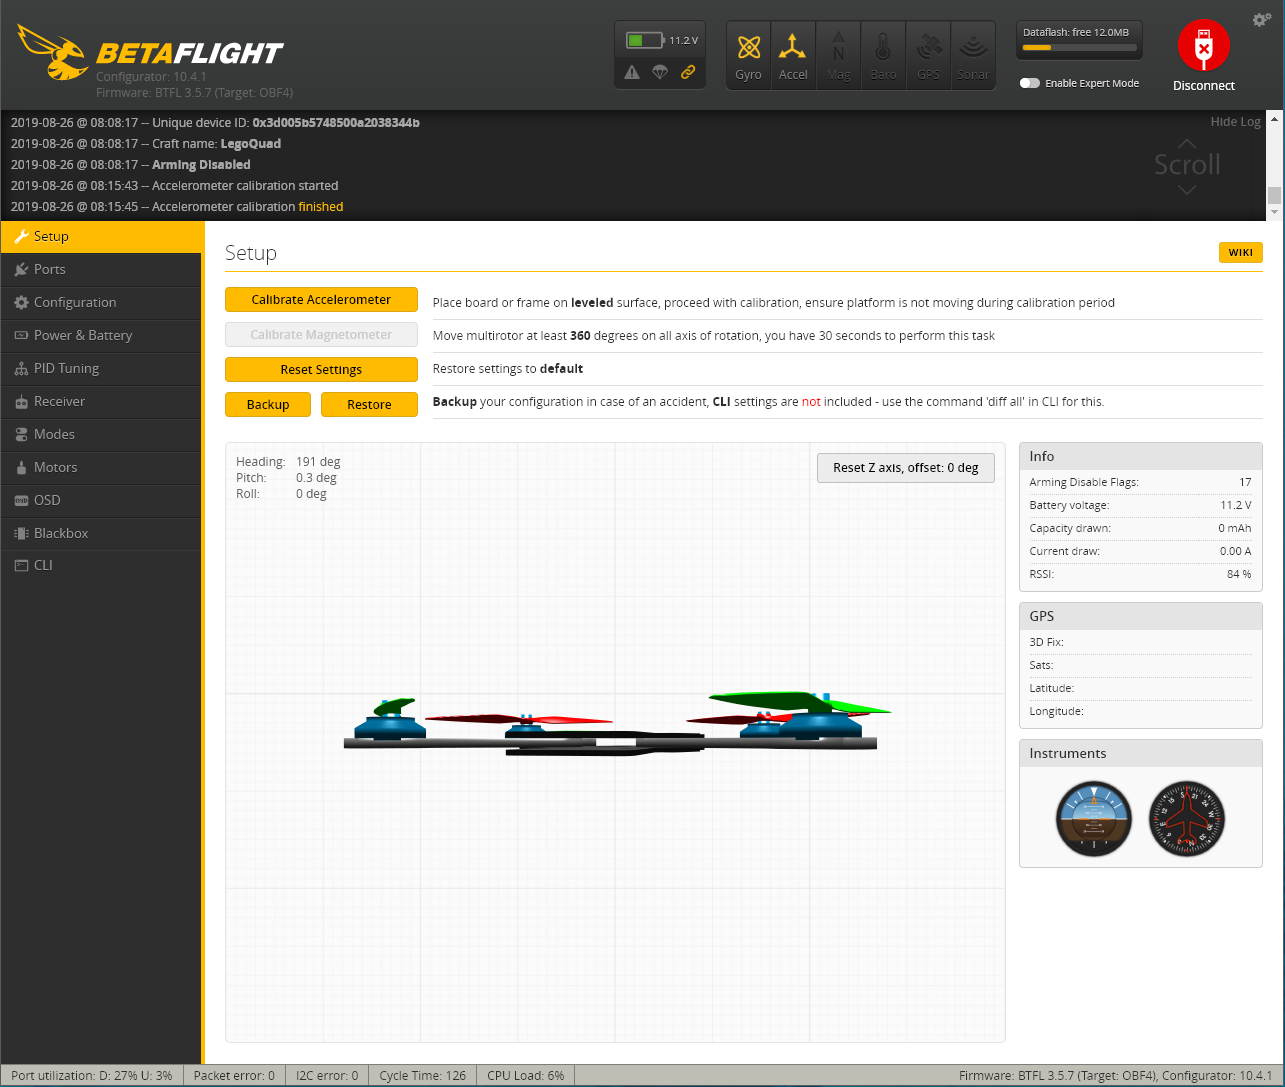Click the artificial horizon instrument

coord(1094,820)
